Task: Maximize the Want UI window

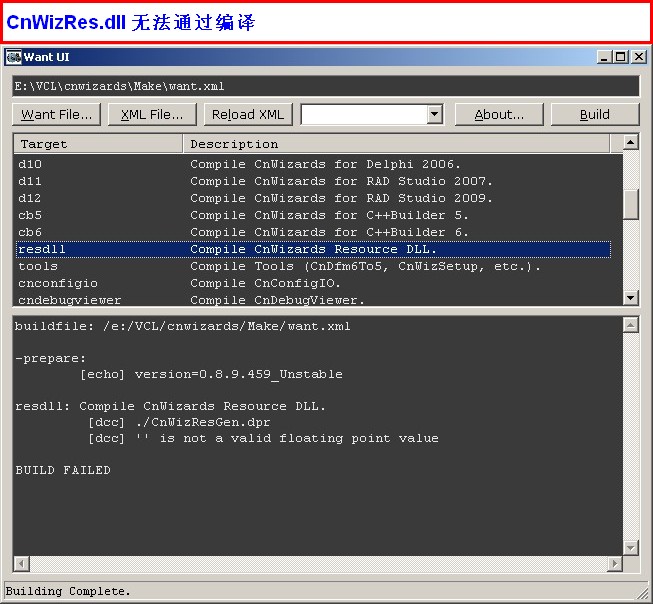Action: pos(621,57)
